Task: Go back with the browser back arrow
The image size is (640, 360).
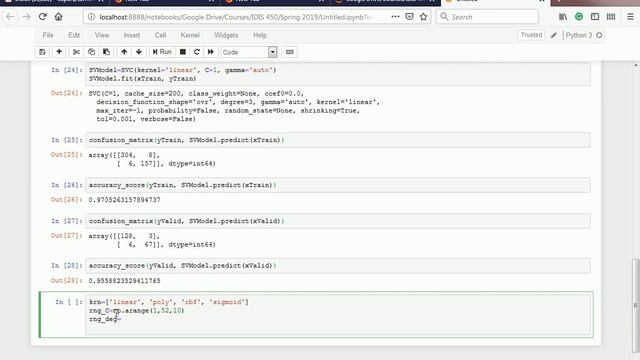Action: tap(10, 17)
